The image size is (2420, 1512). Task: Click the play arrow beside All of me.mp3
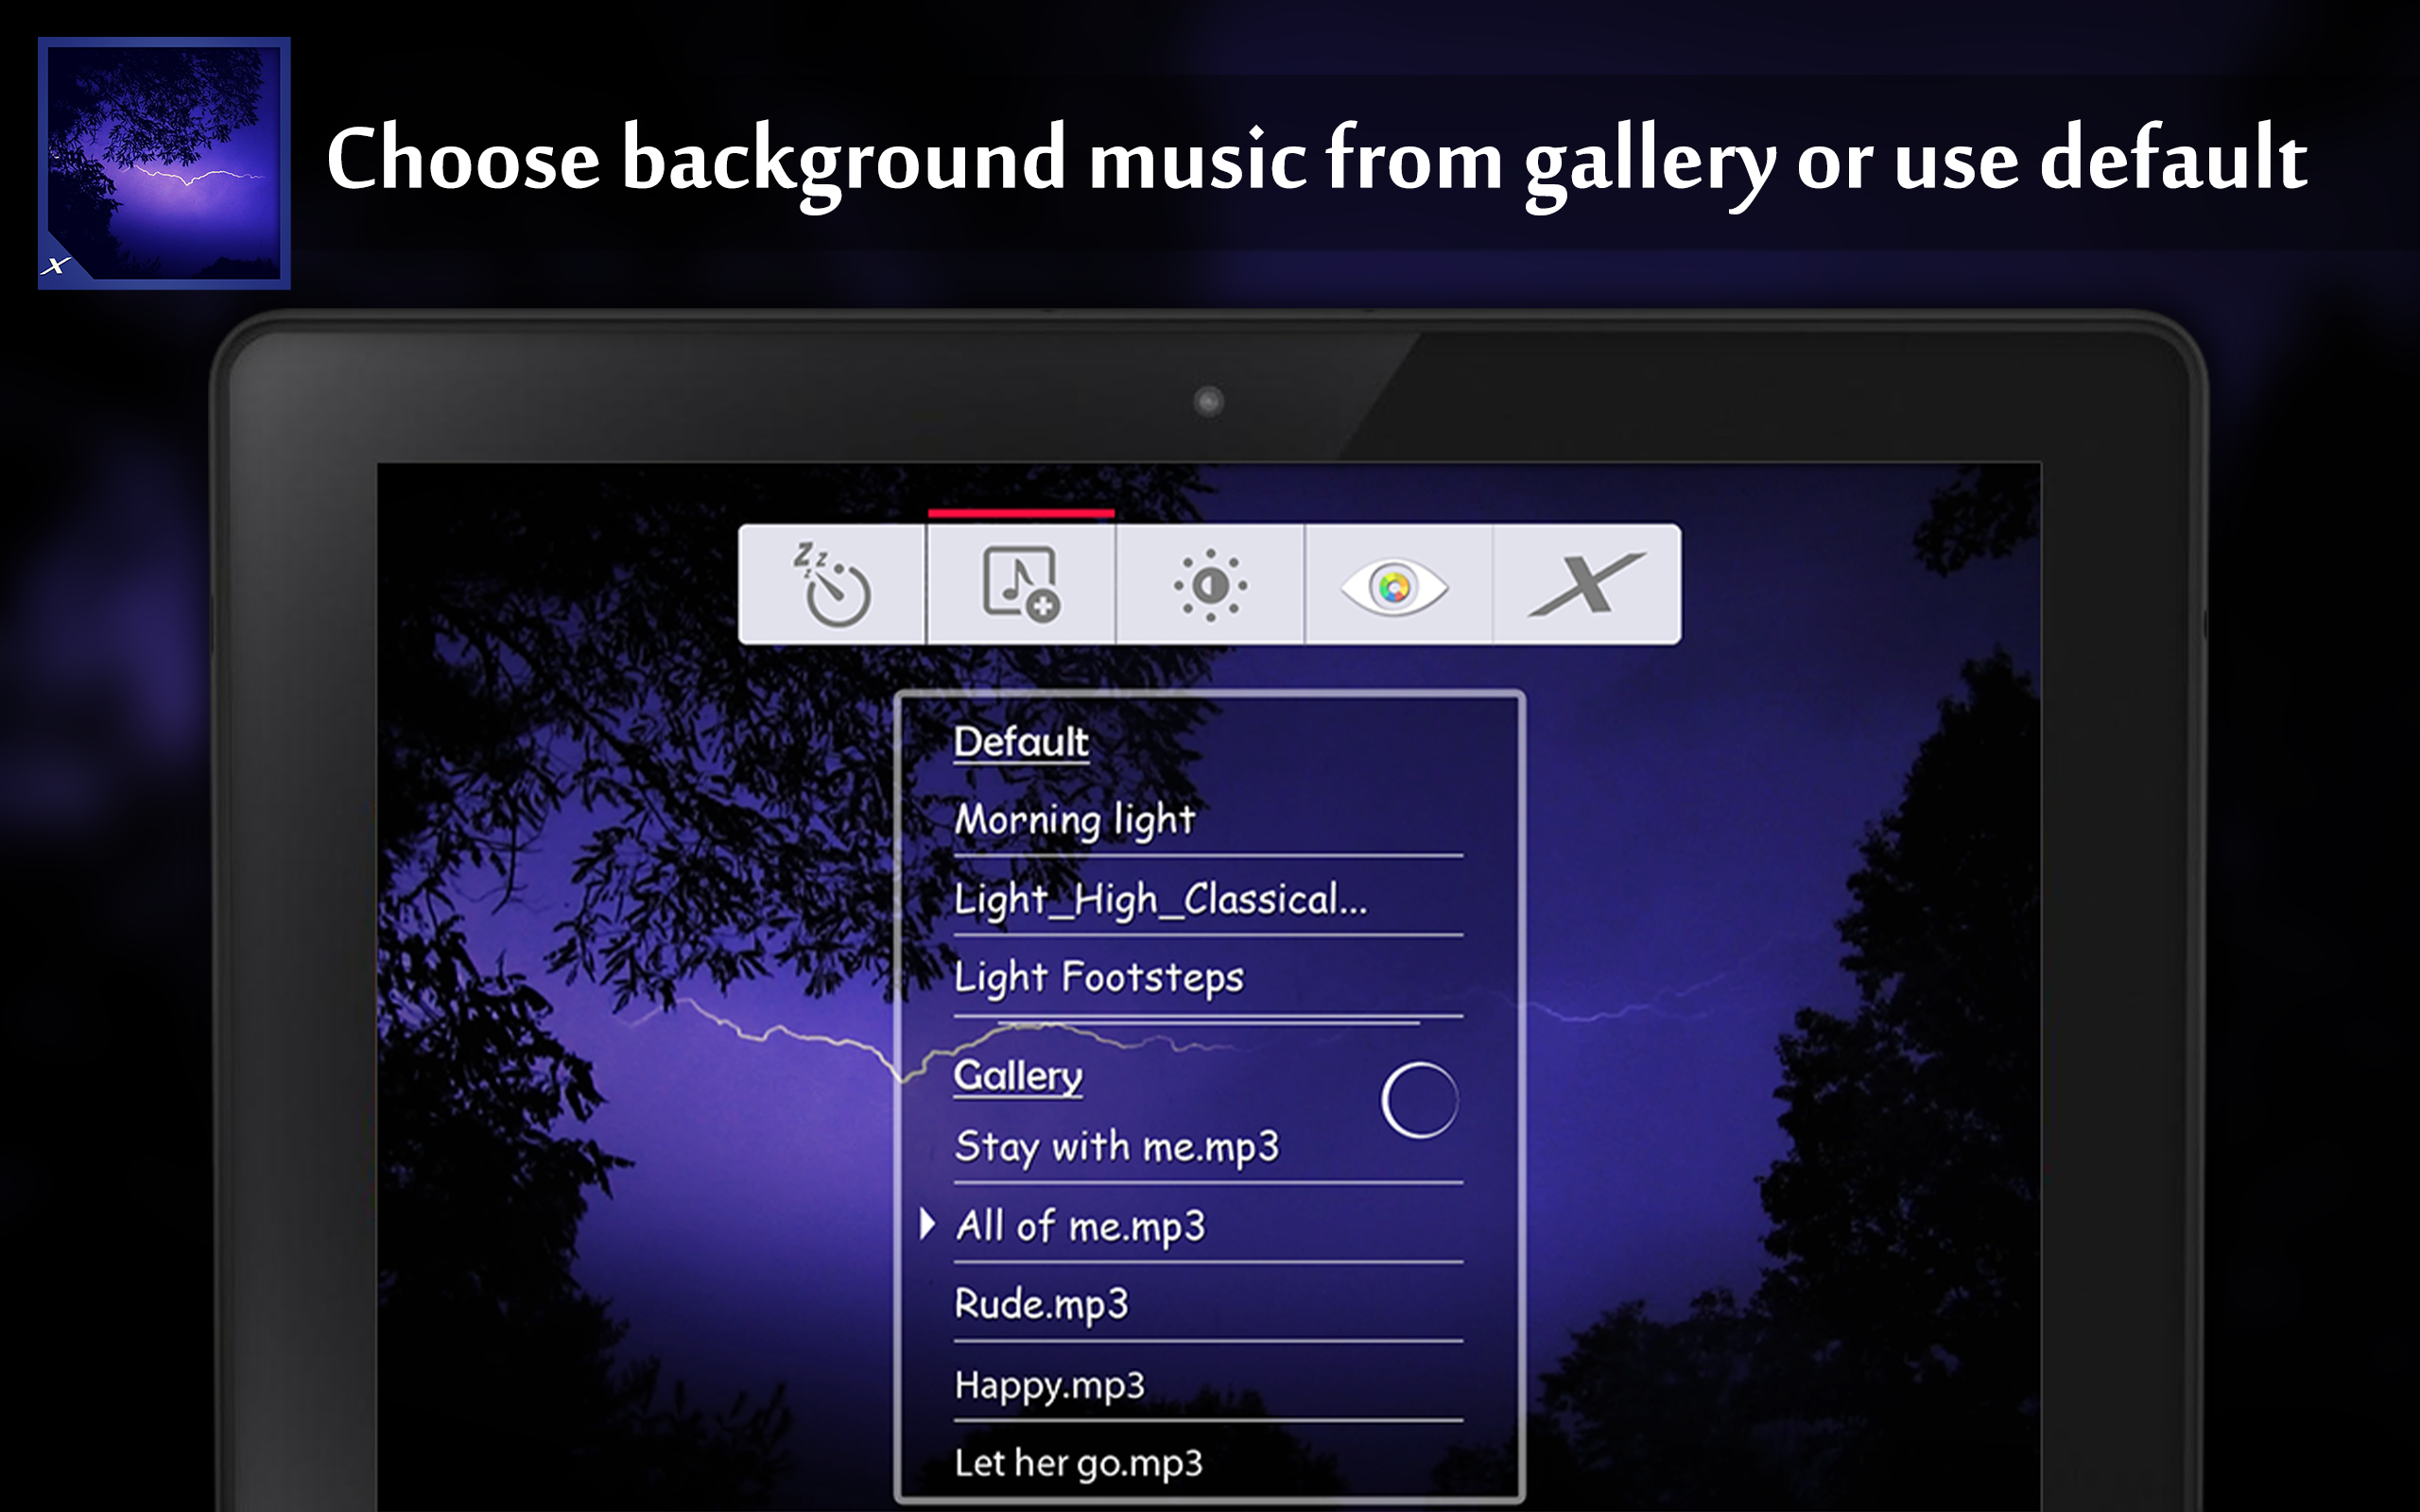(x=927, y=1223)
